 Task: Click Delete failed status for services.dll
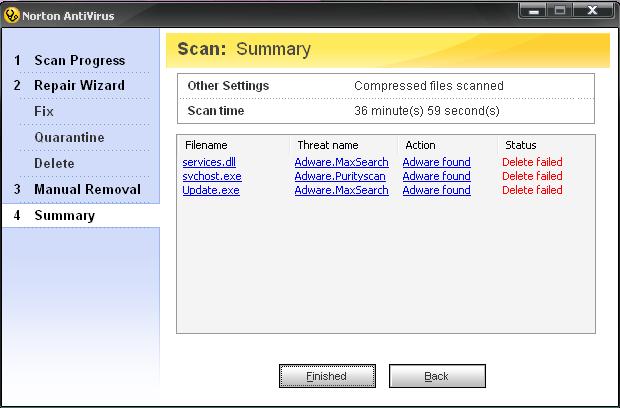point(532,162)
